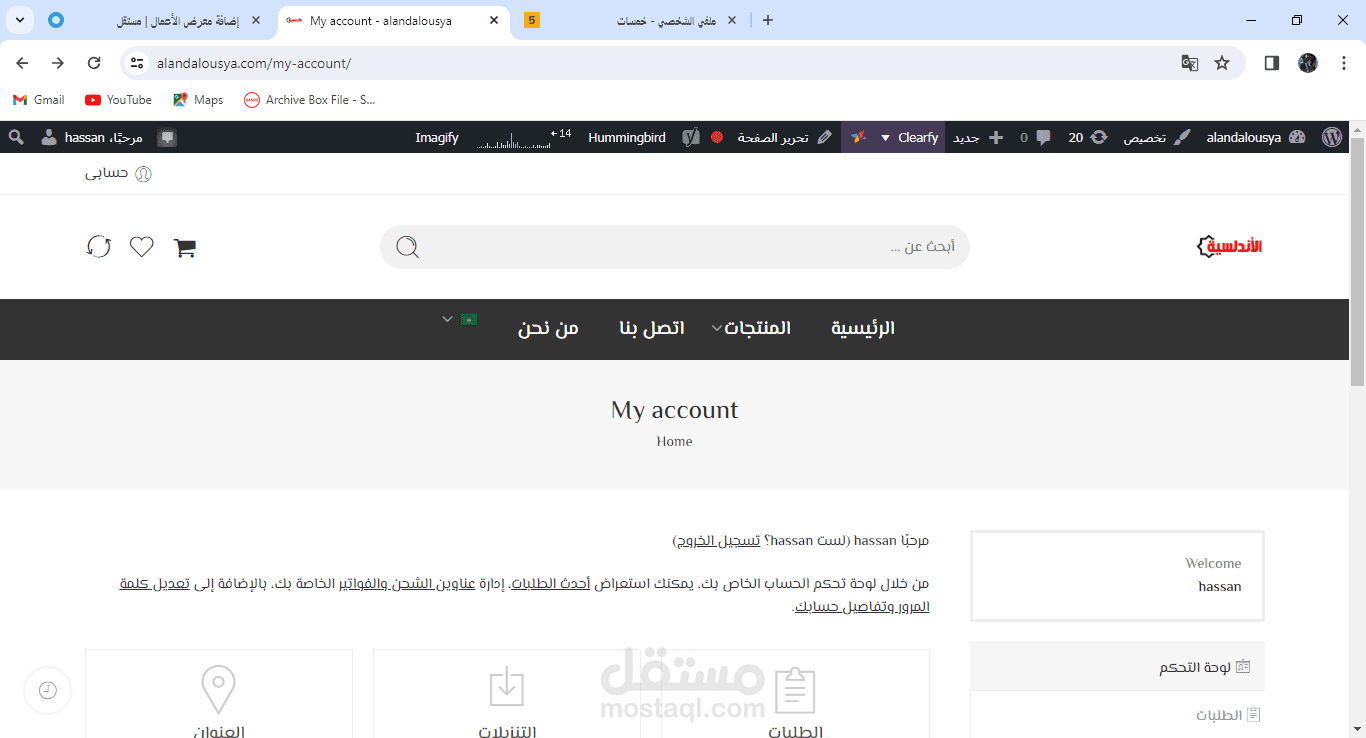Open the alandalousya site dashboard link
Screen dimensions: 1366x738
[1256, 137]
